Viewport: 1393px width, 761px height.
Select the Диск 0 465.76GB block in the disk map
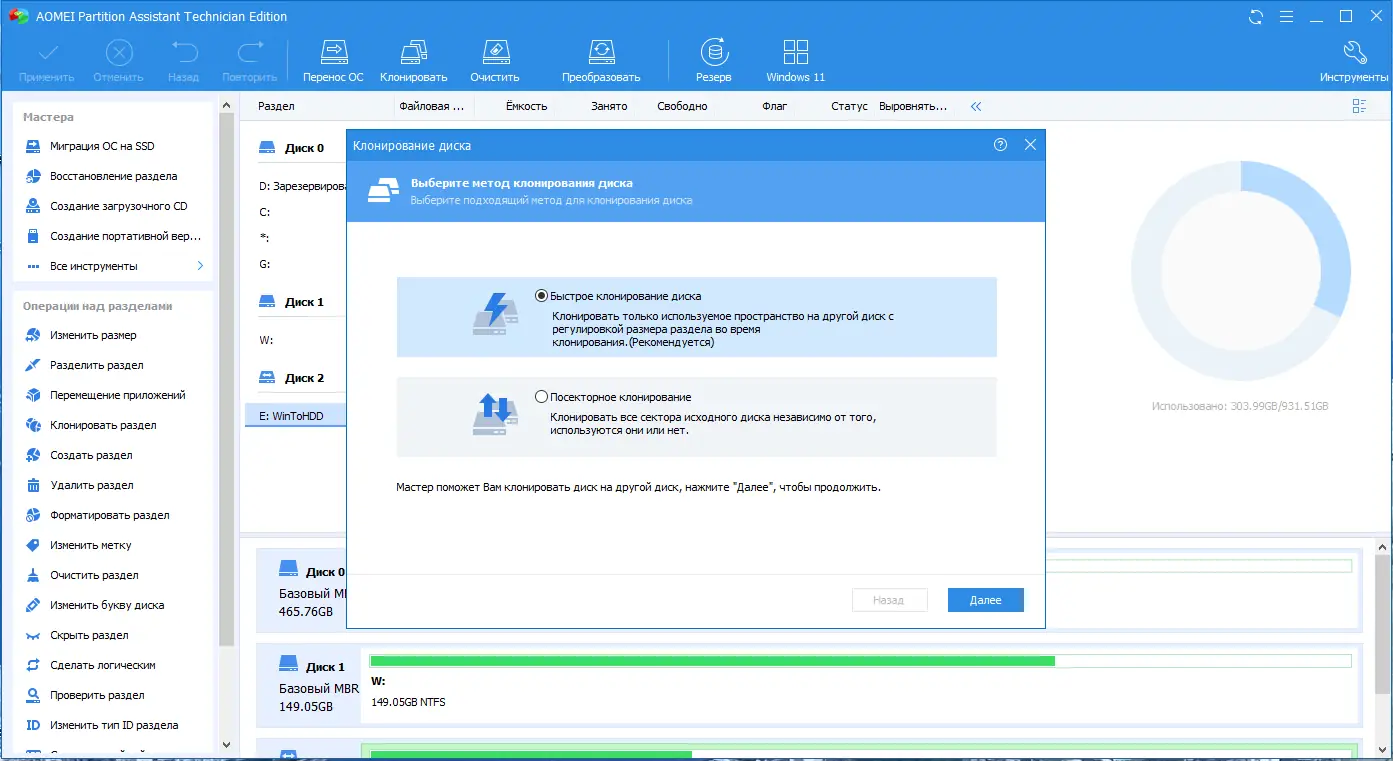(302, 590)
